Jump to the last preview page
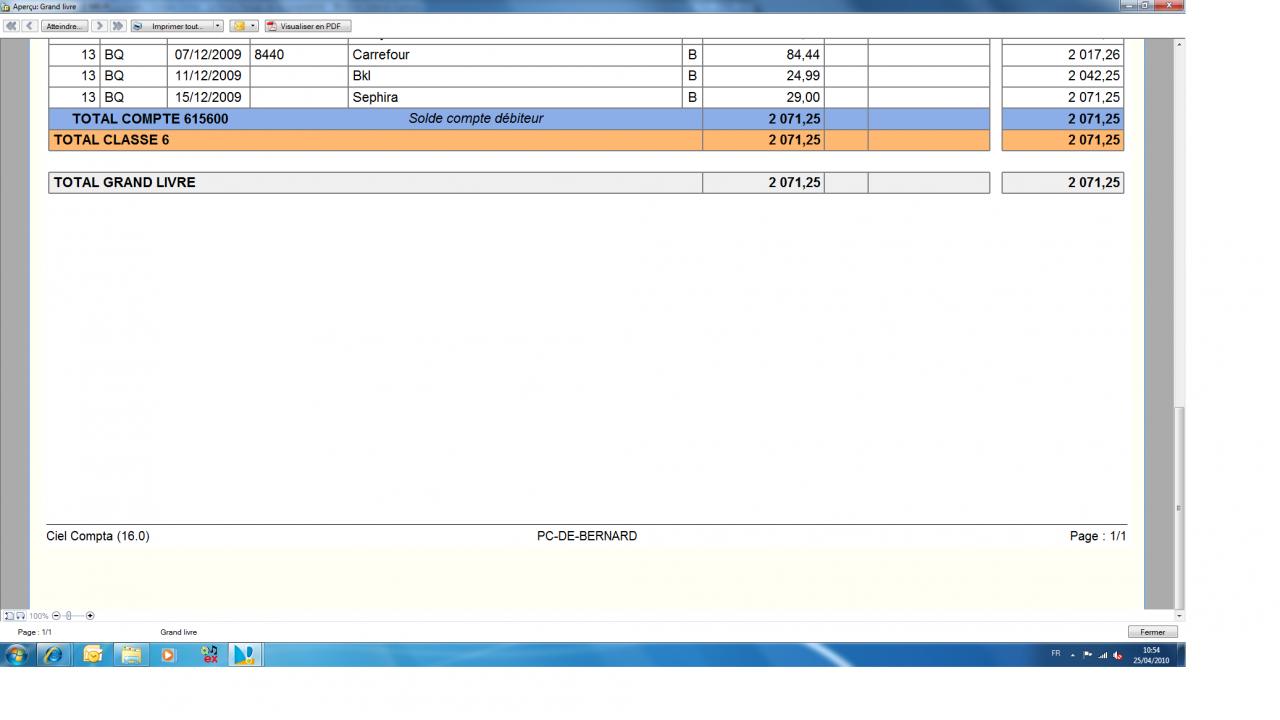This screenshot has height=720, width=1280. click(x=118, y=26)
